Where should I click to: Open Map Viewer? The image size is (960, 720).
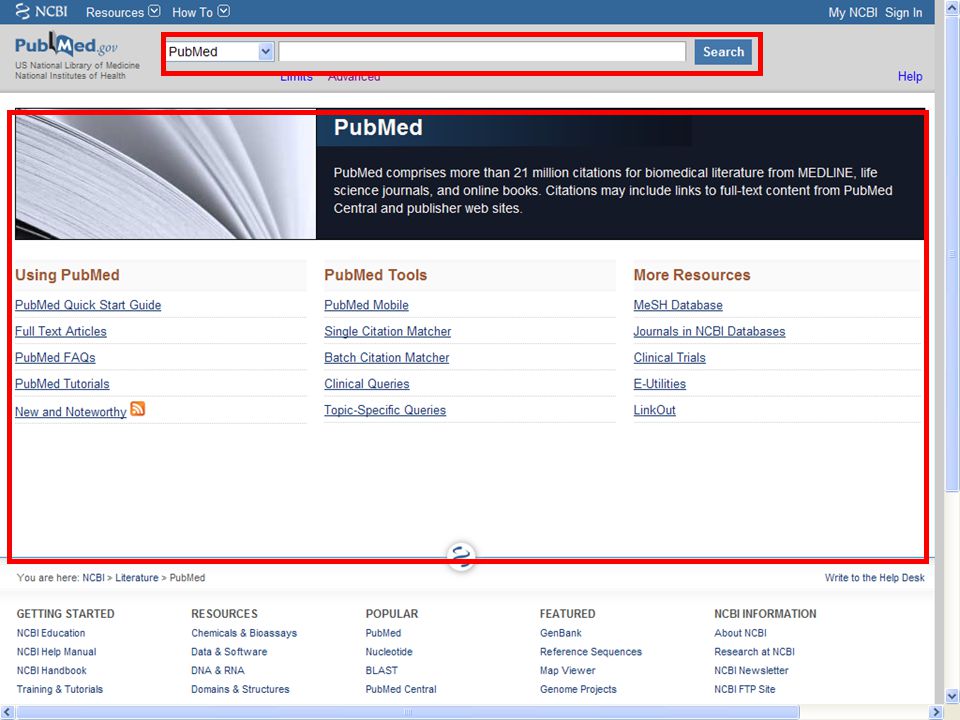pos(568,671)
